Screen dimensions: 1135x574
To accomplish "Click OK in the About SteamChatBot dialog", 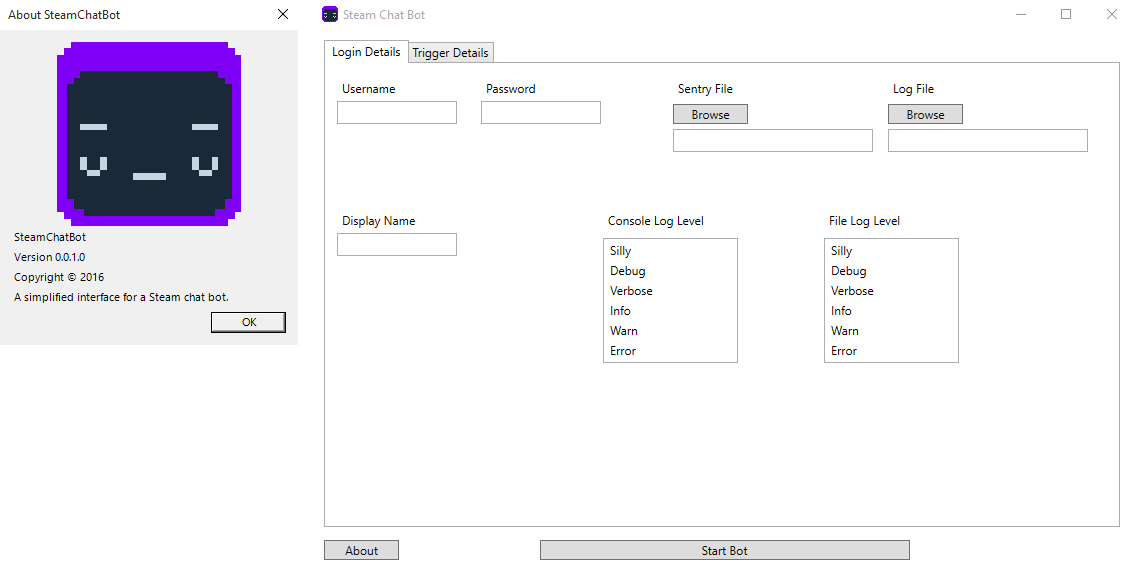I will (x=248, y=322).
